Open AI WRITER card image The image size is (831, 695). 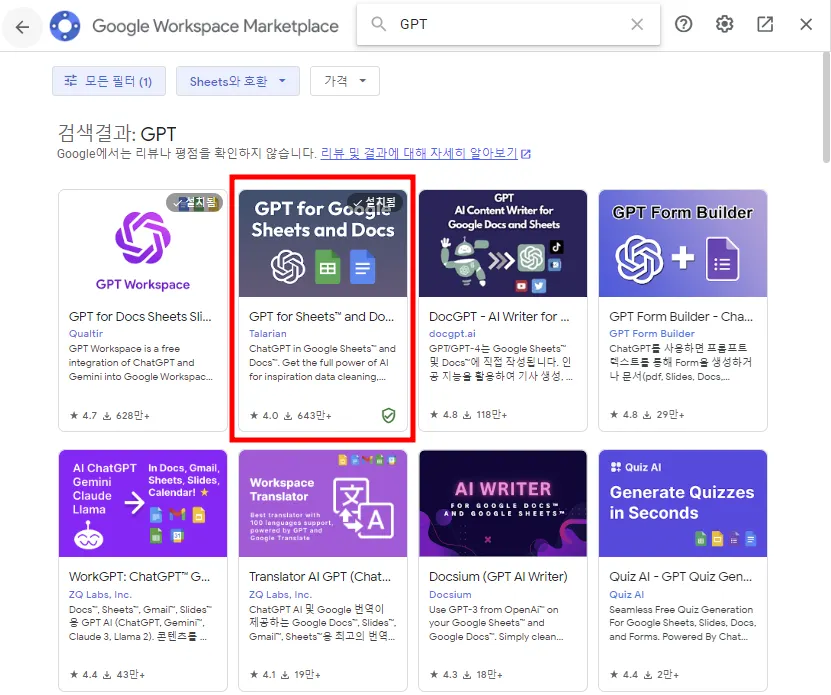click(x=502, y=504)
